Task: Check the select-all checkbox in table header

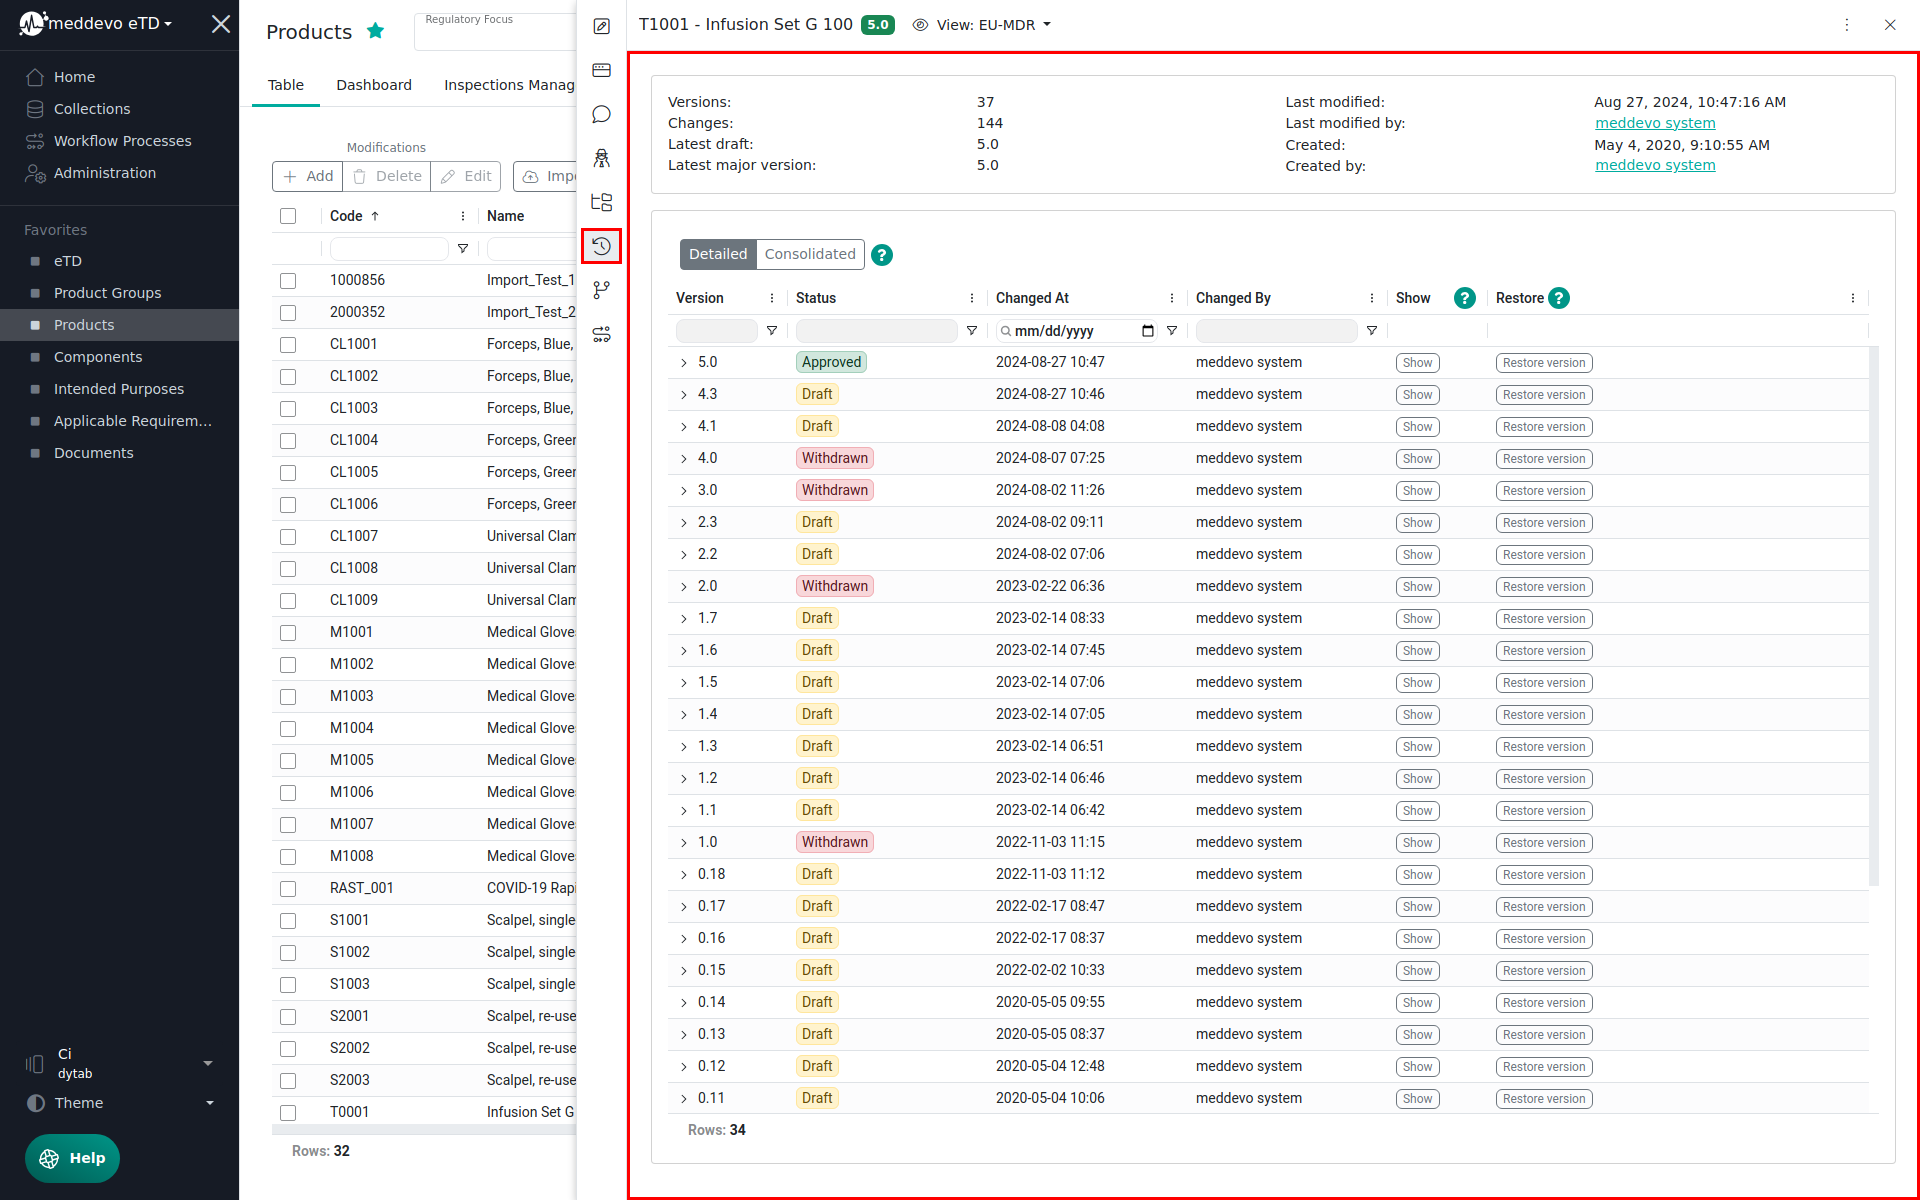Action: point(288,216)
